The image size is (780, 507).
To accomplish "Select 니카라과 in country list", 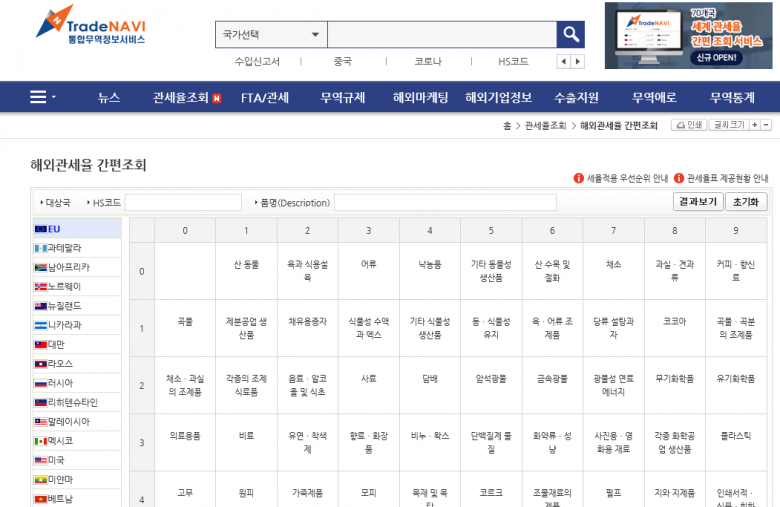I will click(x=77, y=325).
